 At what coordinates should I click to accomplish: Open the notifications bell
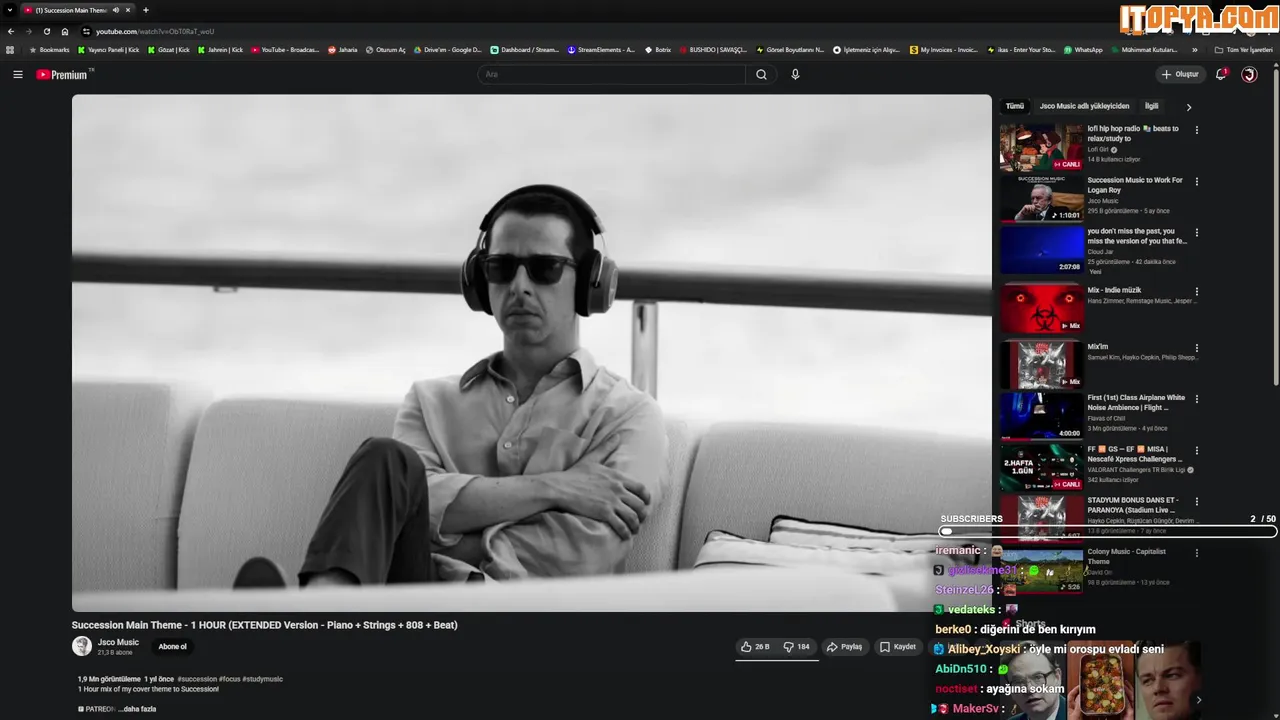(x=1220, y=74)
